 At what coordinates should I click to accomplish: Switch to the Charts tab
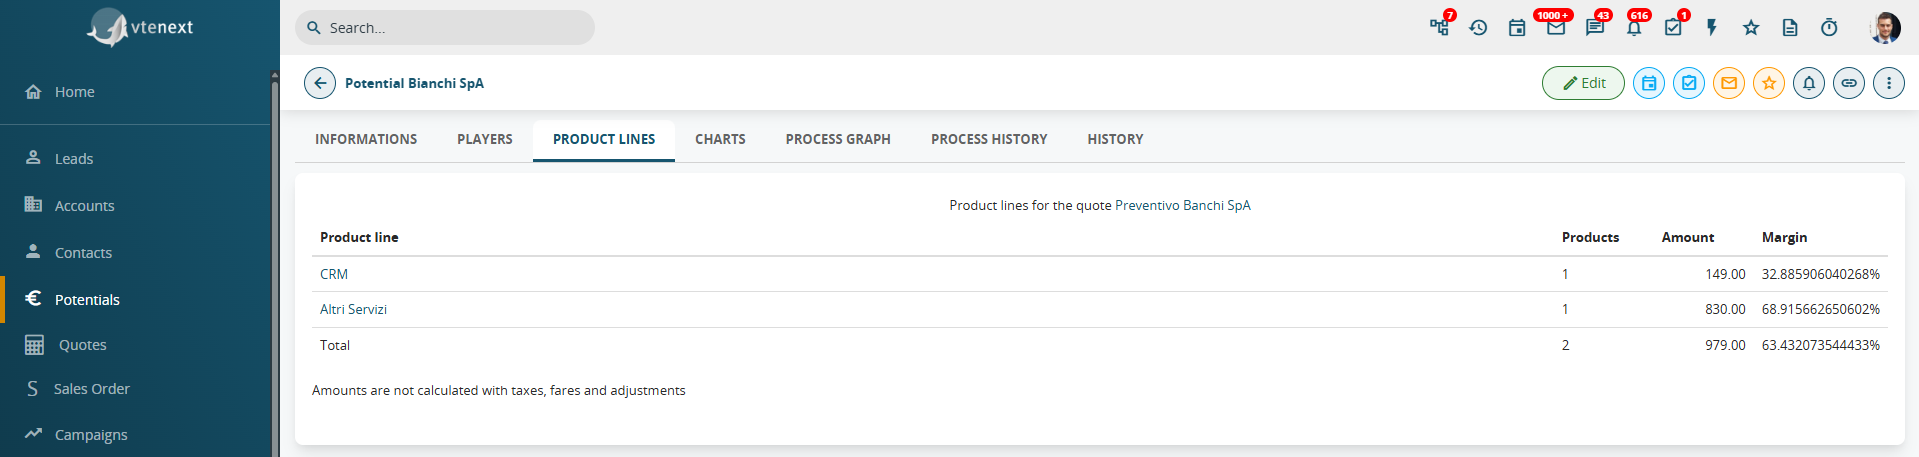[720, 139]
